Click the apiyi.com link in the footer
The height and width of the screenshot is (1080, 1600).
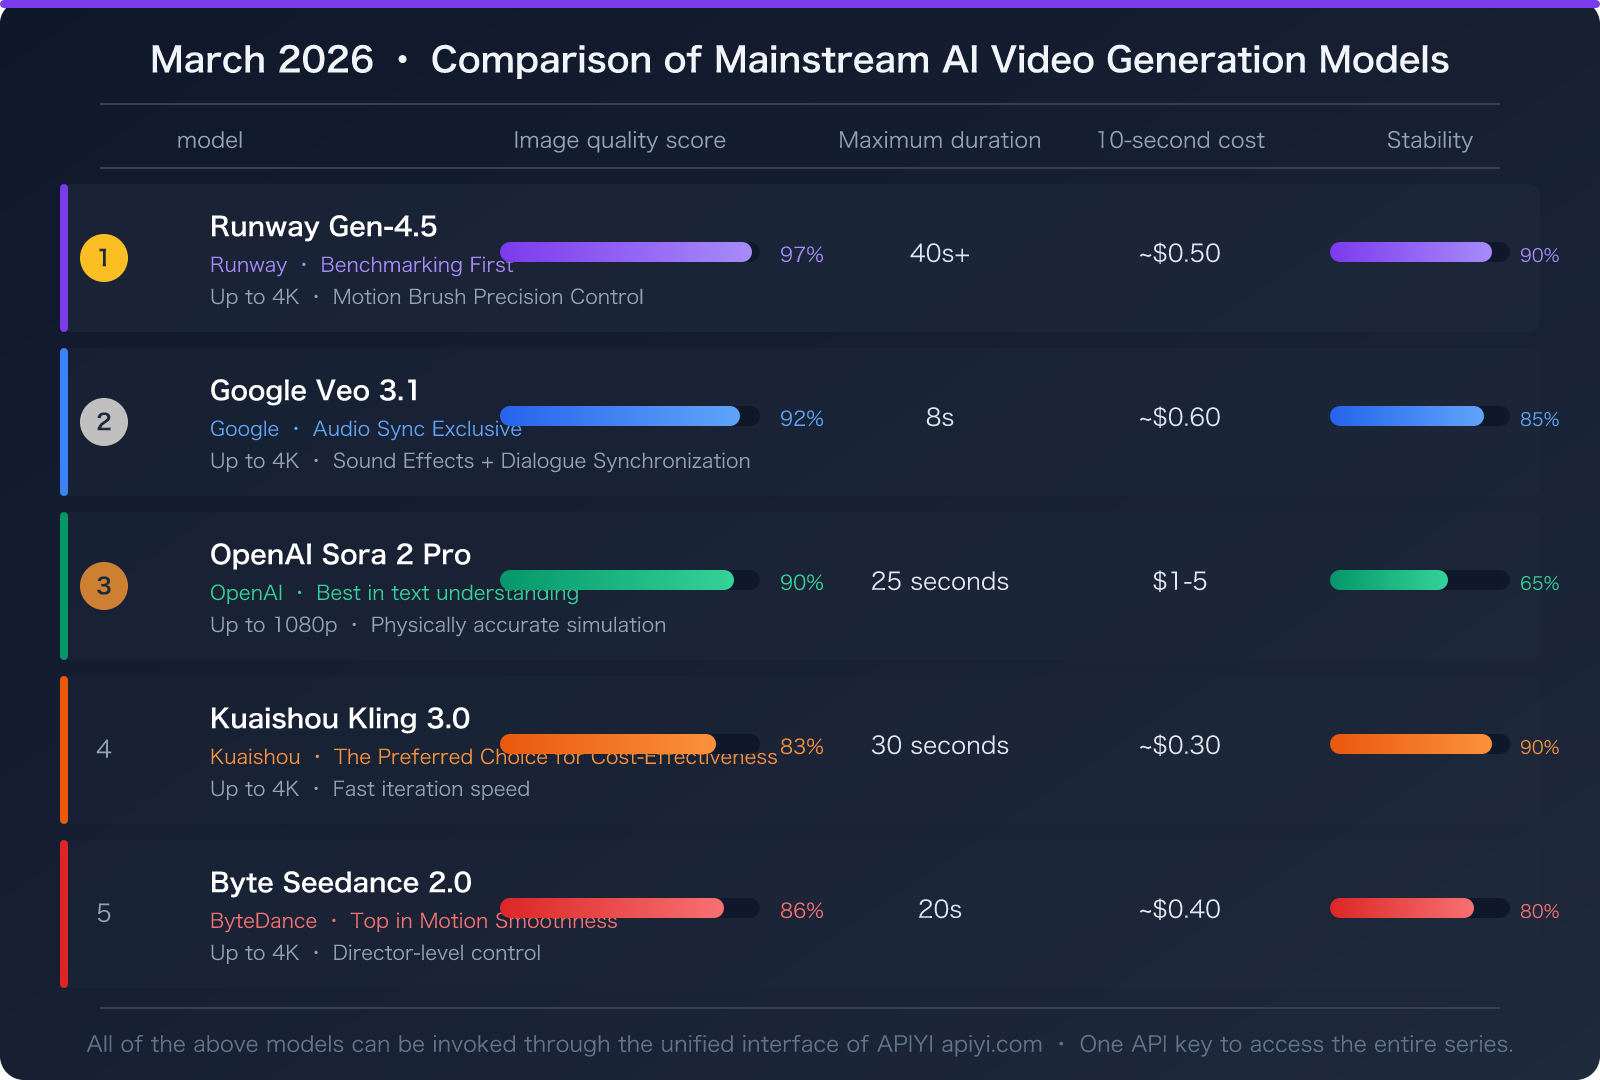coord(992,1044)
